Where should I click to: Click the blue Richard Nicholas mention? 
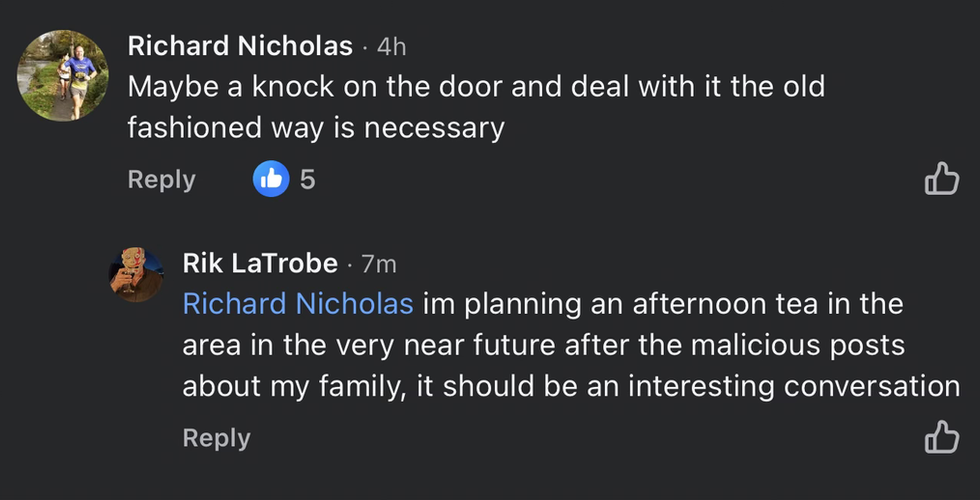[298, 303]
